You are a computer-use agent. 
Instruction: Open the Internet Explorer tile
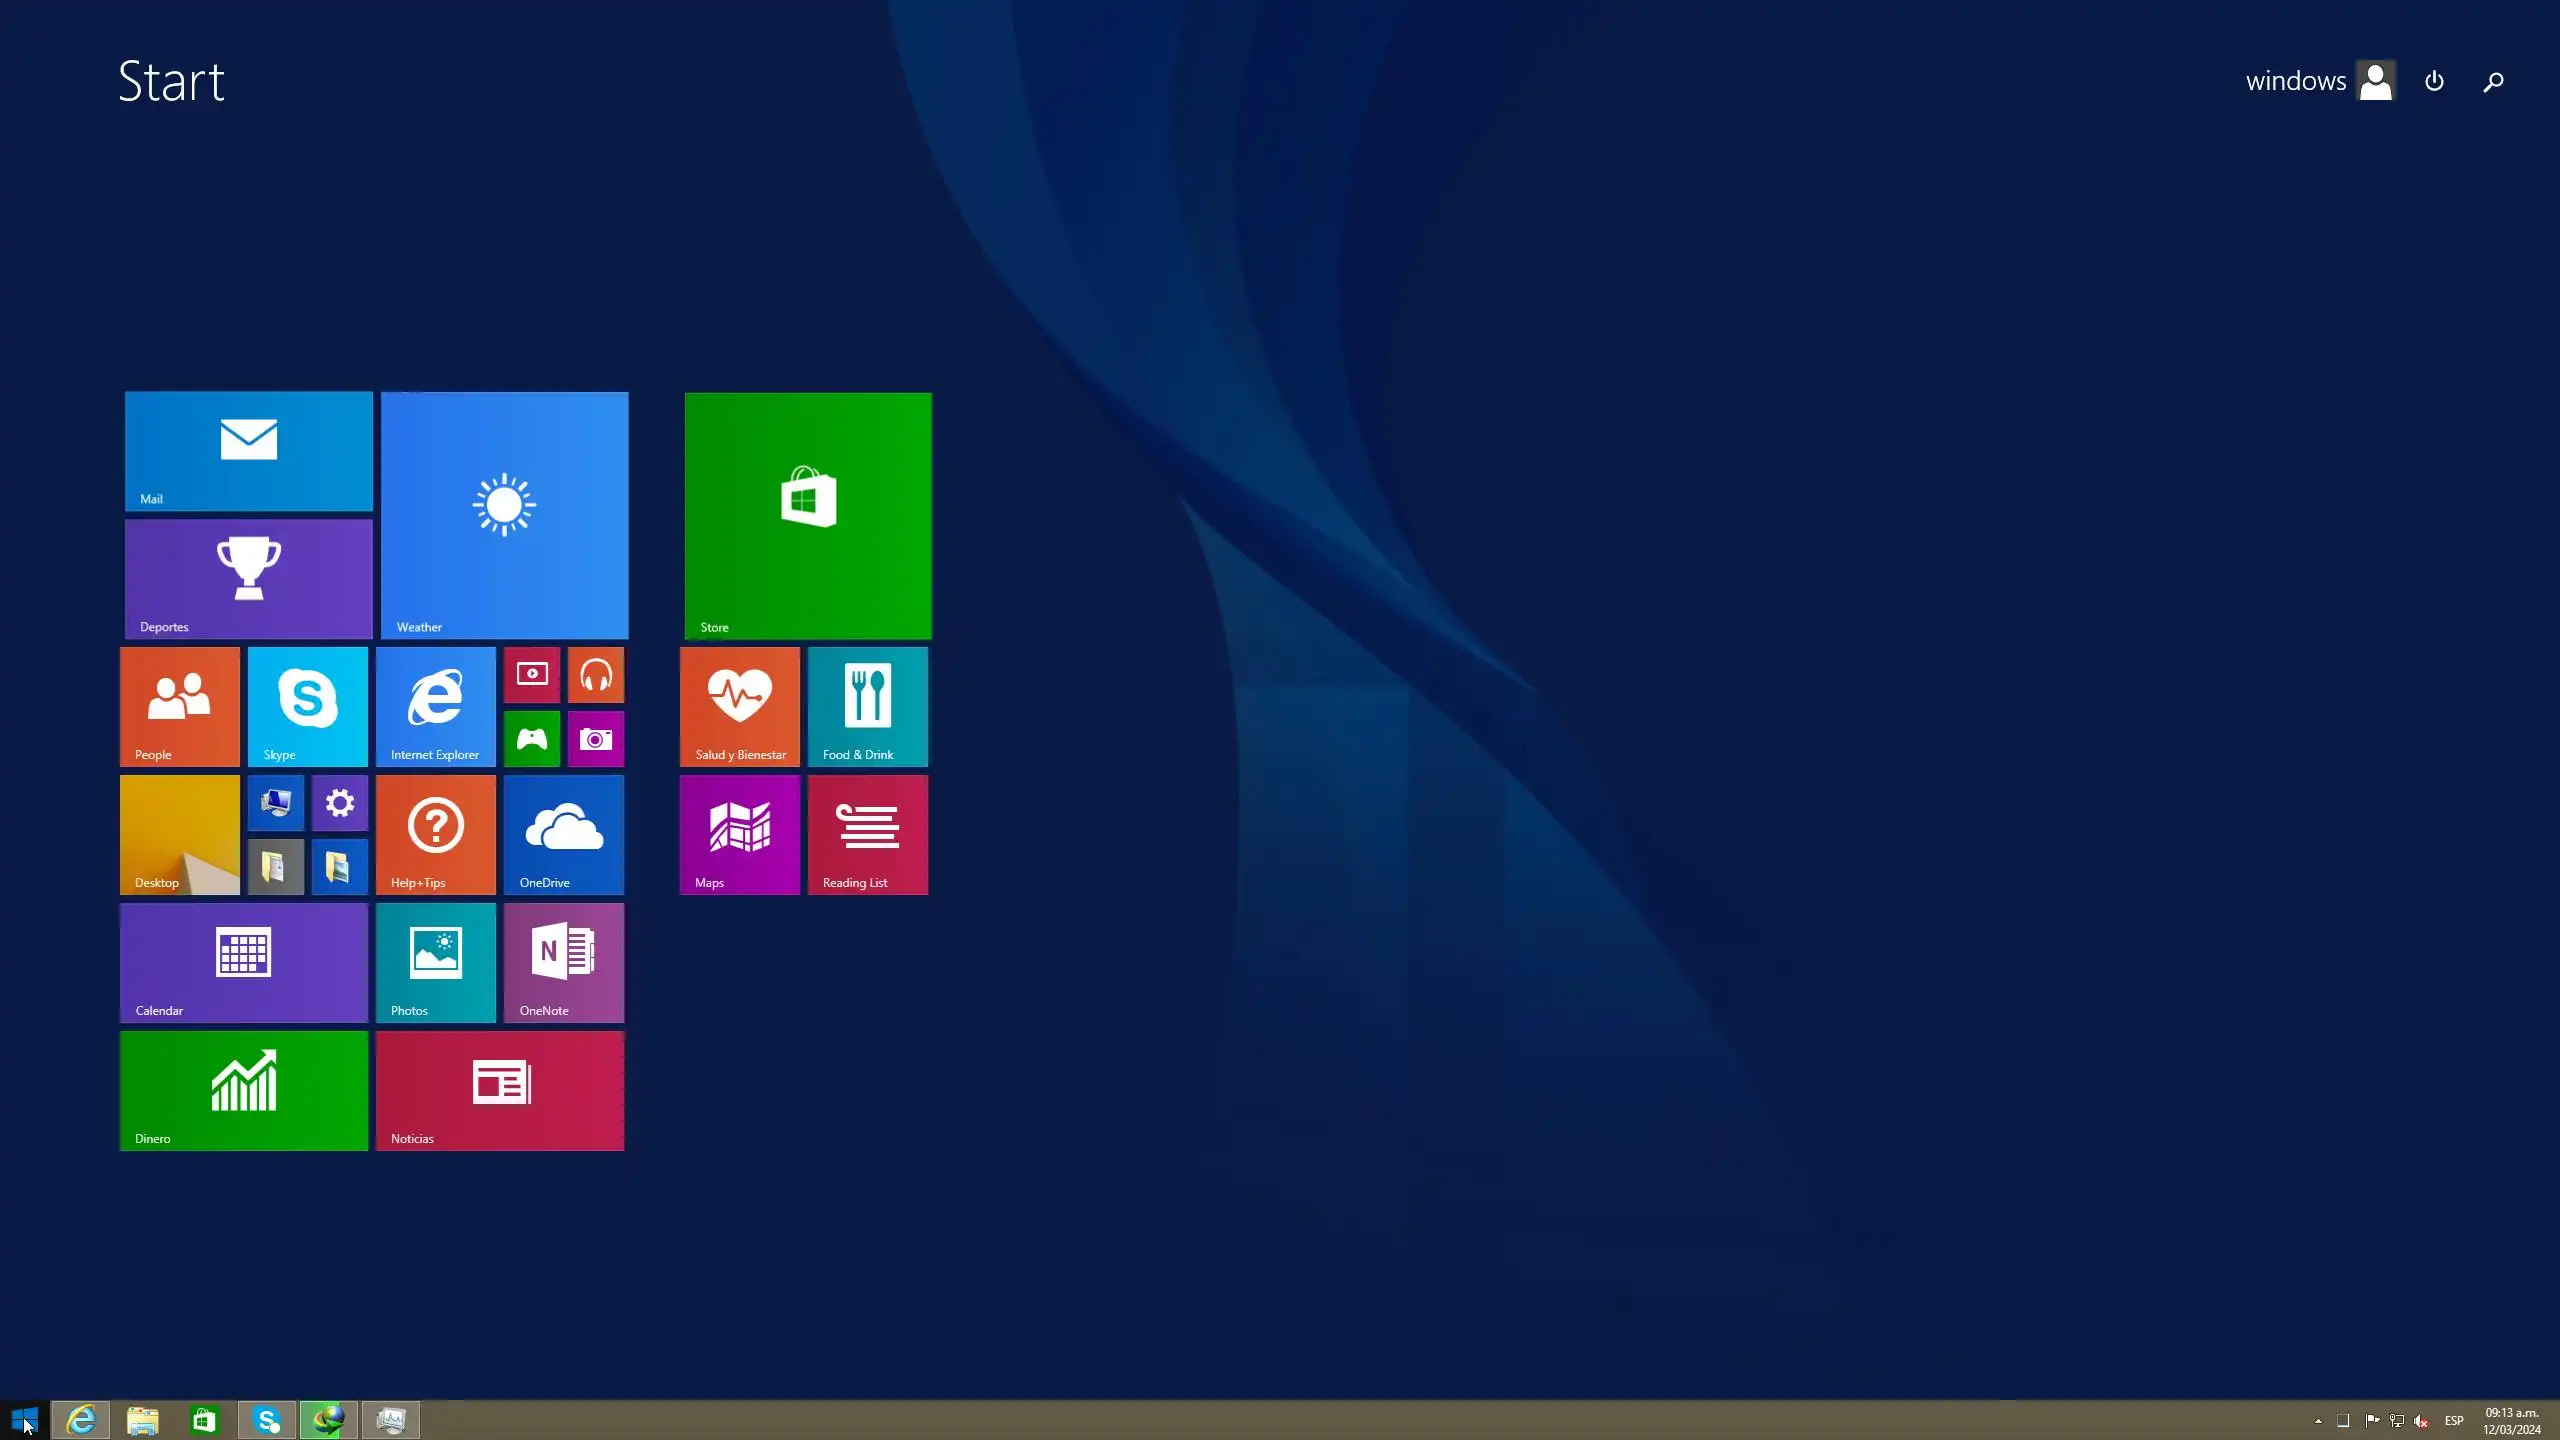click(x=435, y=706)
